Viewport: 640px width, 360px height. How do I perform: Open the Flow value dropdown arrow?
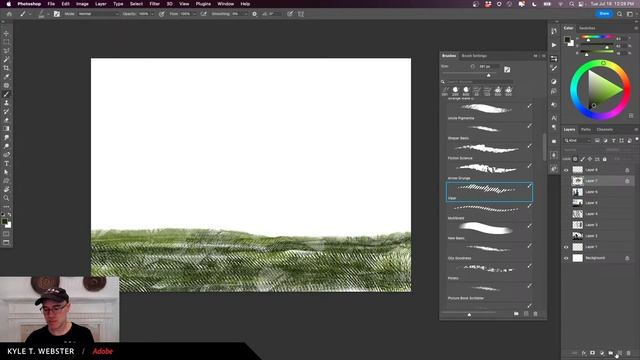pos(194,14)
